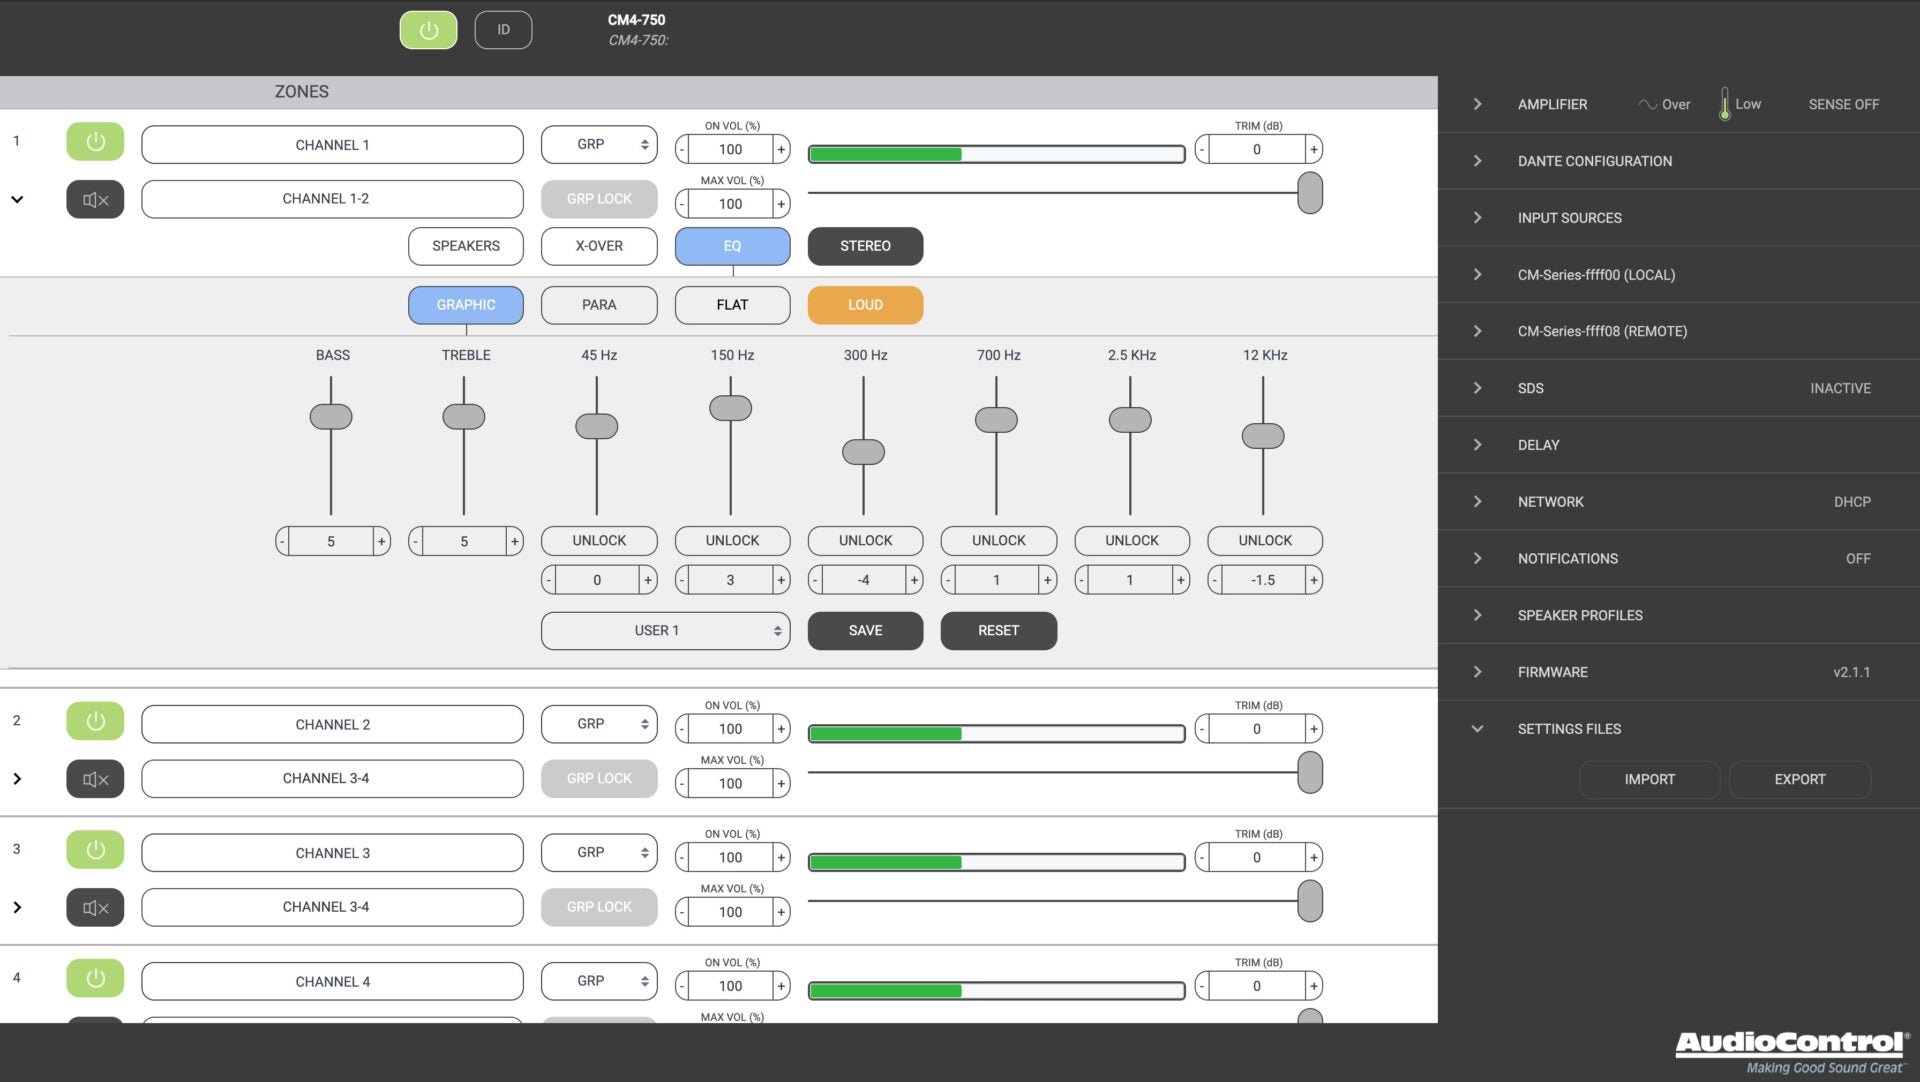
Task: Toggle zone 3 green power button
Action: click(95, 850)
